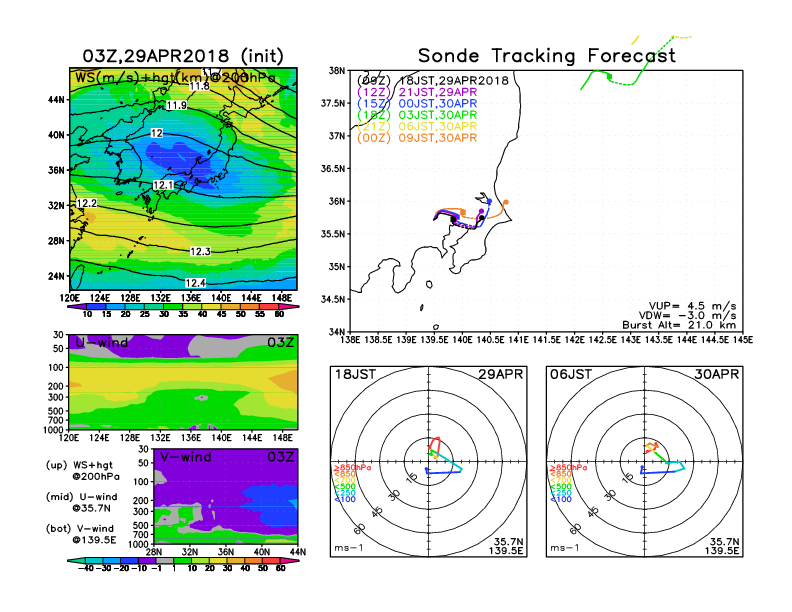Click the '03Z' label in the U-wind panel

point(281,343)
